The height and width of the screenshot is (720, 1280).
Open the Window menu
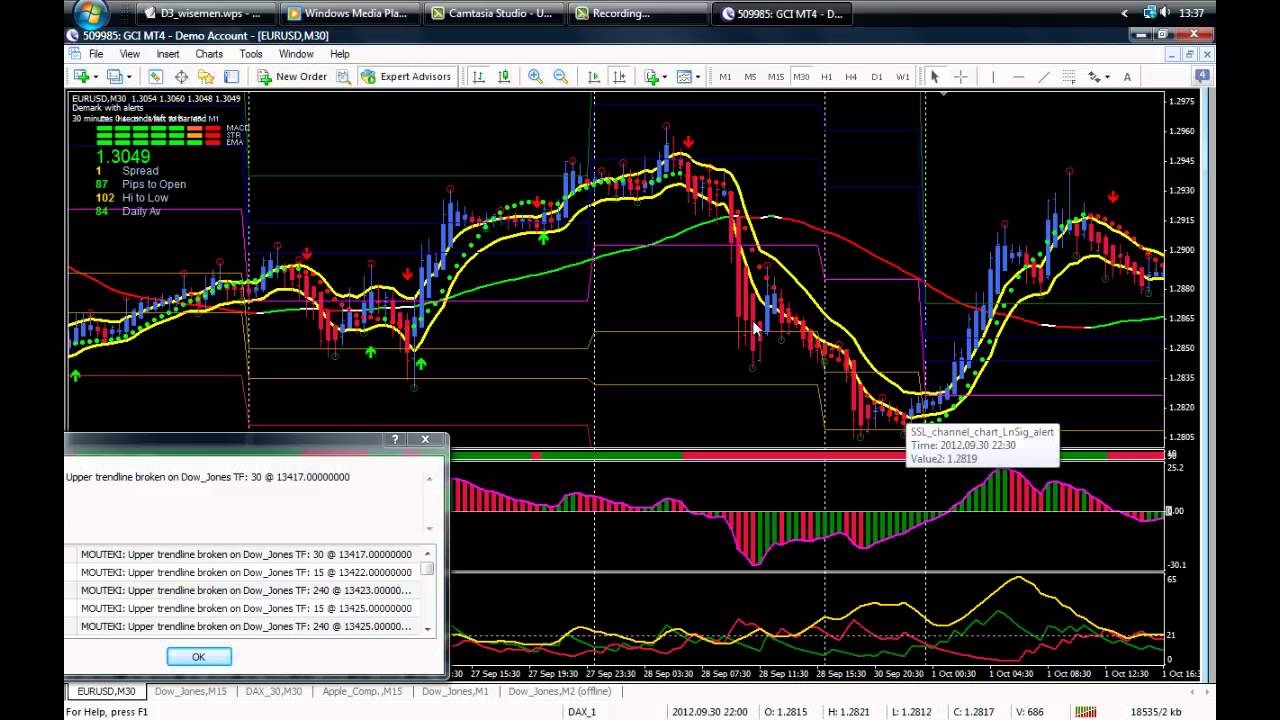(x=296, y=54)
